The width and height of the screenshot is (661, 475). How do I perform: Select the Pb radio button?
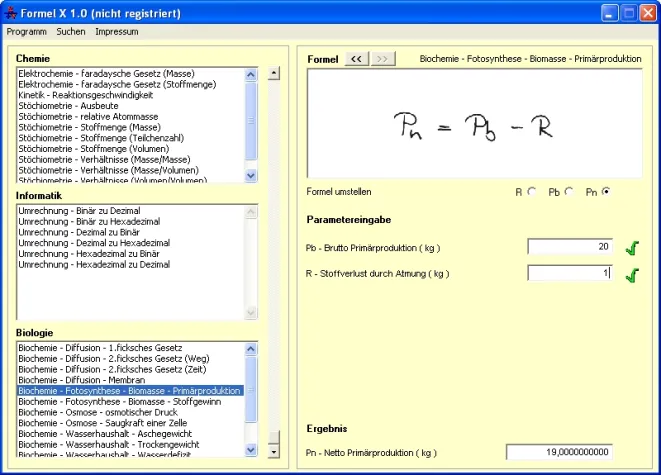click(x=568, y=191)
